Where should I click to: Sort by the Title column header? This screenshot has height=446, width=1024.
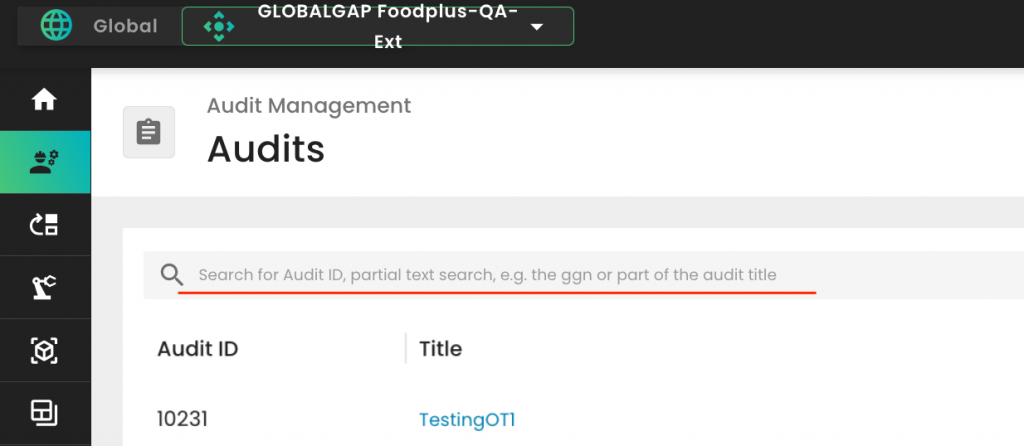click(440, 349)
